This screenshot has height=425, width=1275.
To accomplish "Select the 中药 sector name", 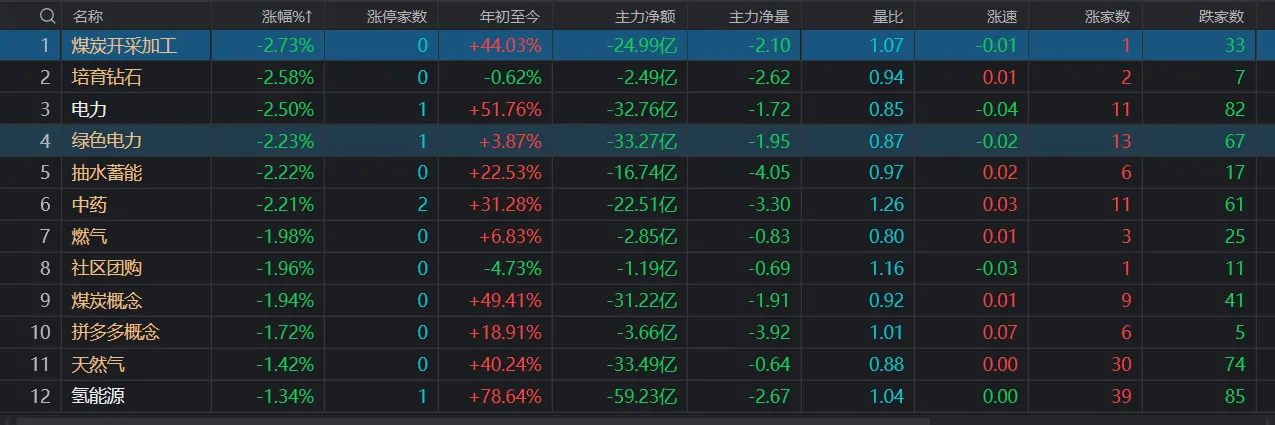I will [89, 205].
